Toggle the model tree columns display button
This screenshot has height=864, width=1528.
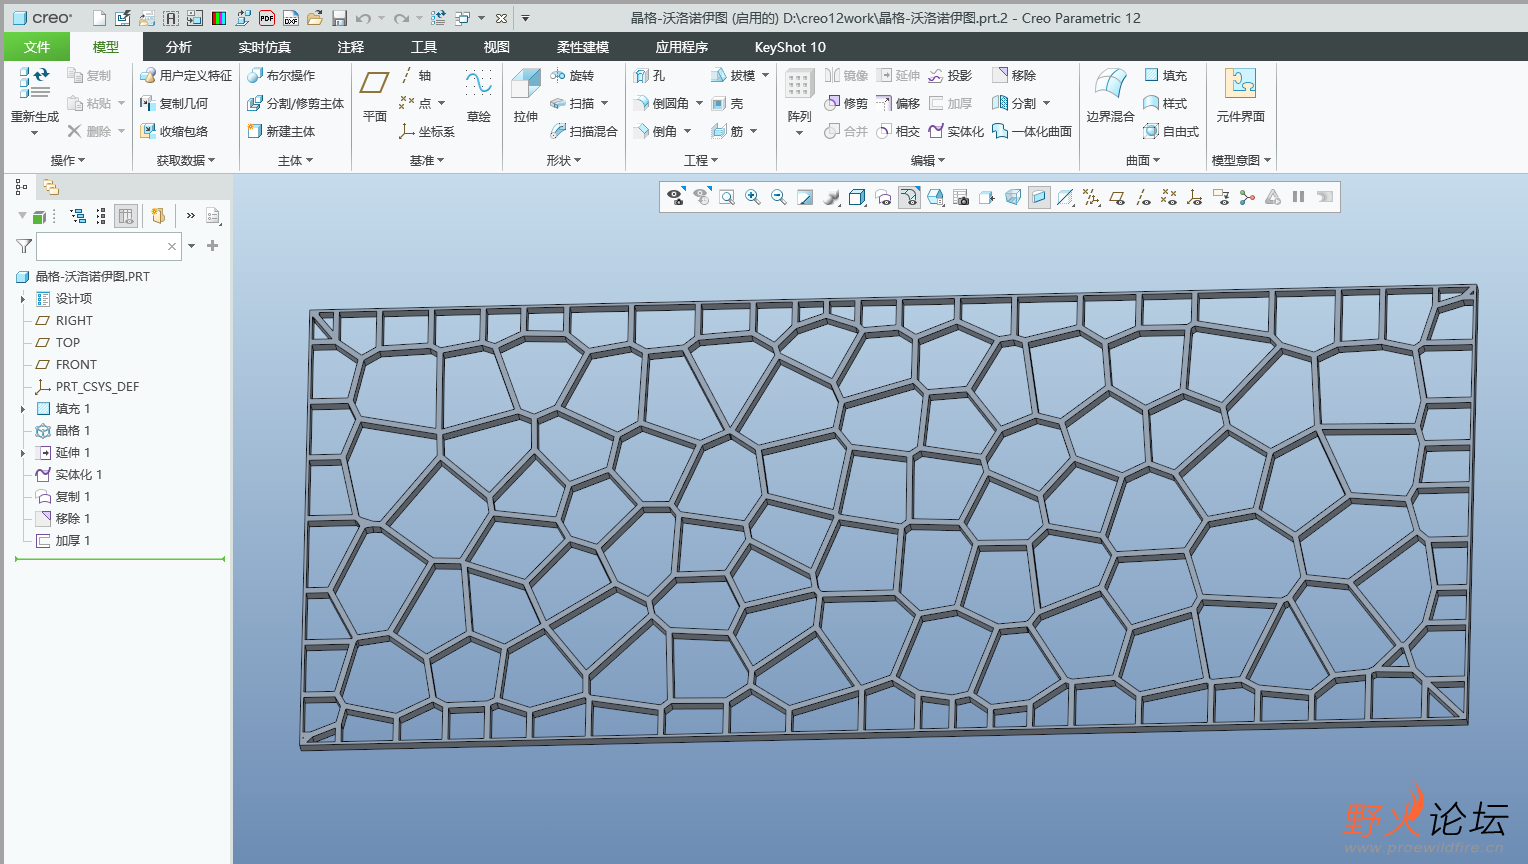[x=126, y=216]
